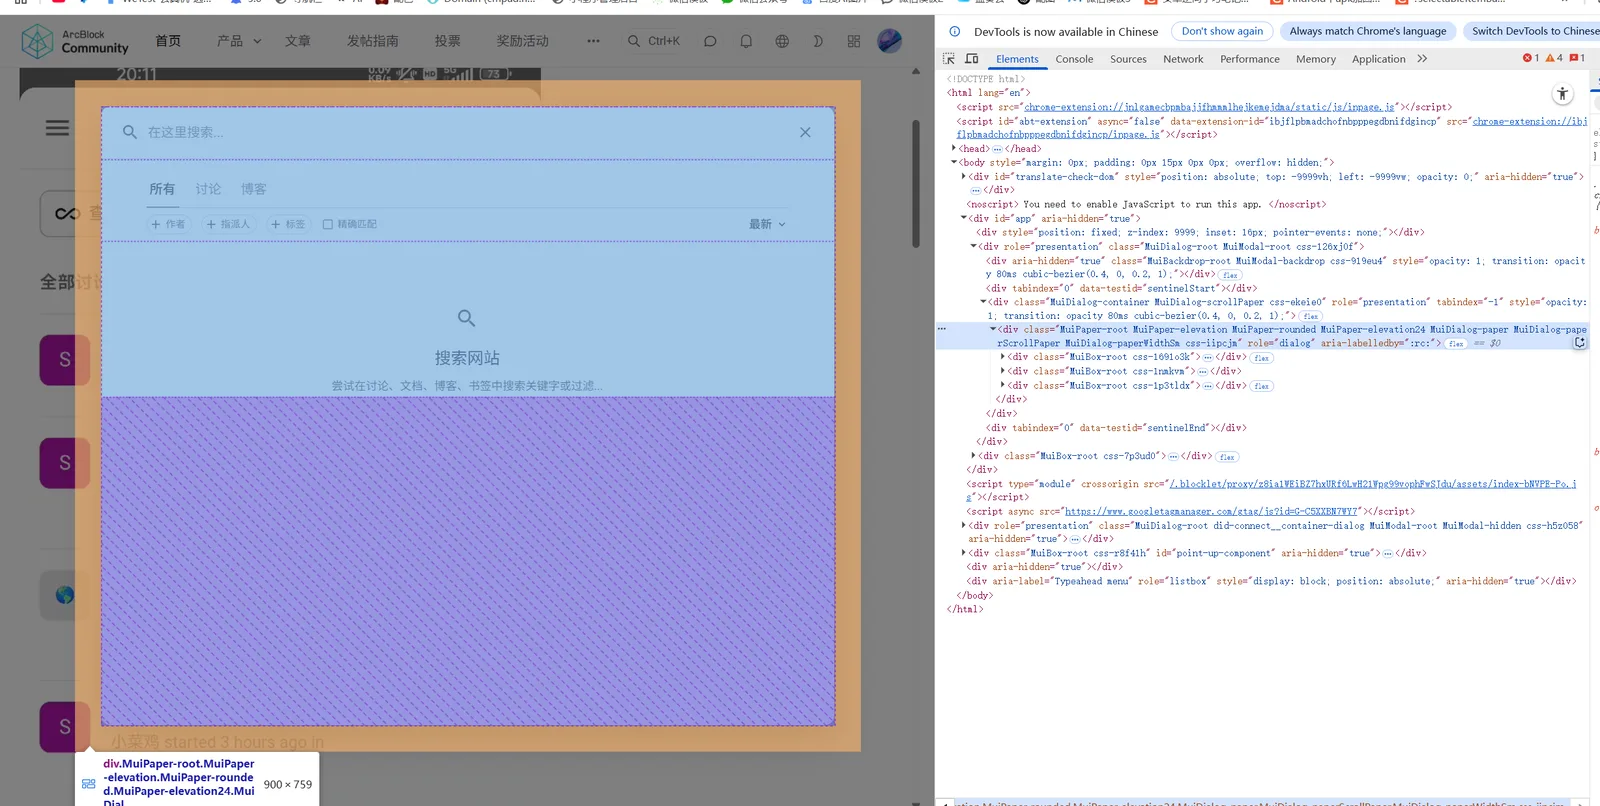Open the Console tab in DevTools
1600x806 pixels.
pos(1074,59)
